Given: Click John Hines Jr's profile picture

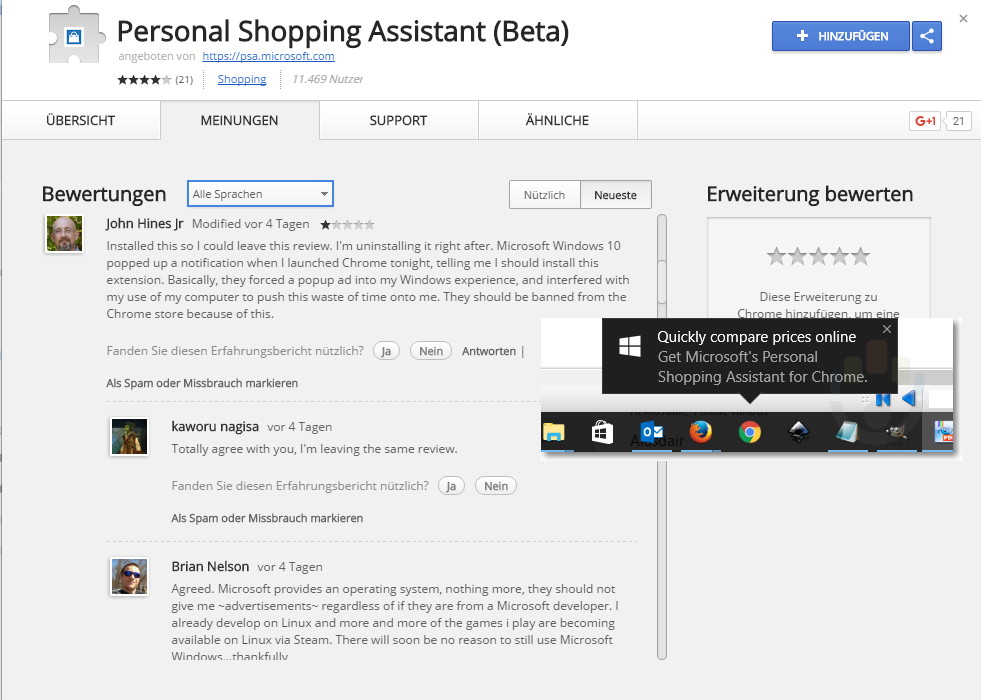Looking at the screenshot, I should pos(64,233).
